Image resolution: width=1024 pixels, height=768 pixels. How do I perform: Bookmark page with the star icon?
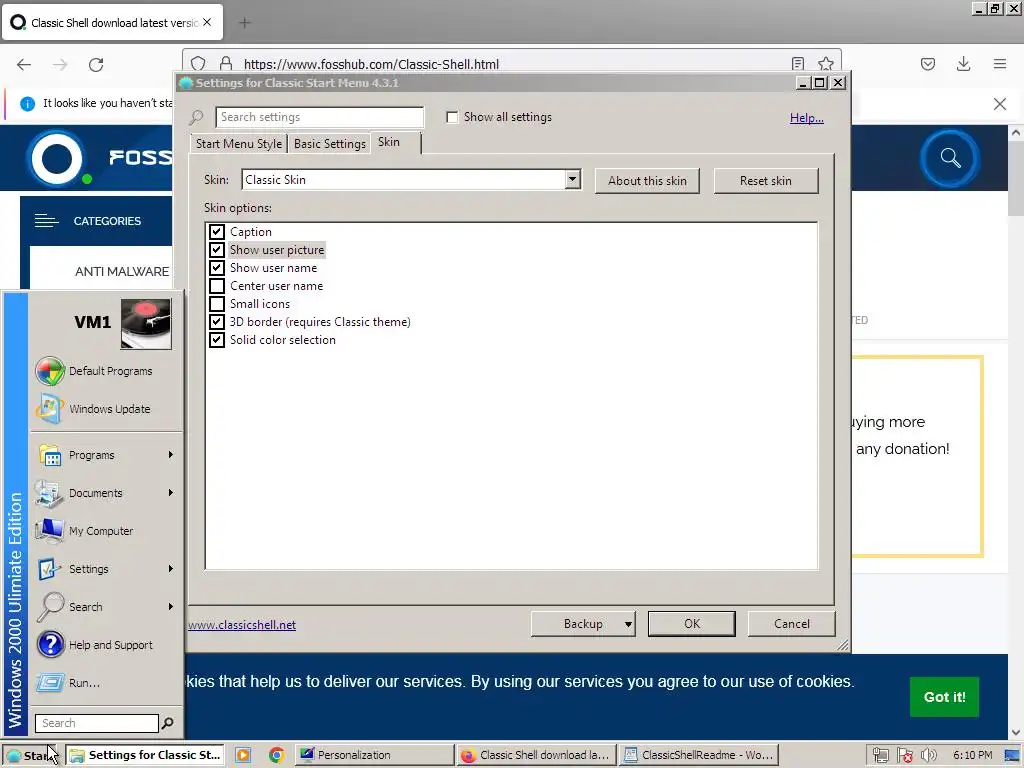[x=825, y=64]
